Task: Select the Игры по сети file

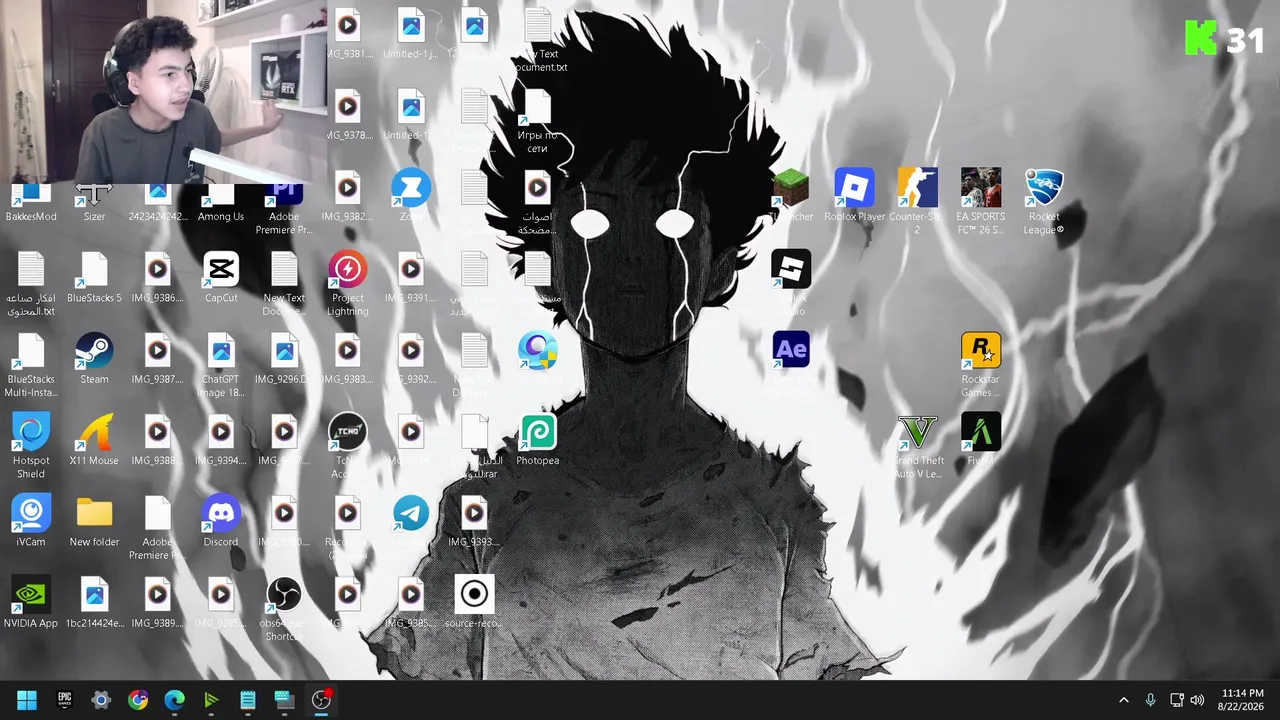Action: click(x=537, y=122)
